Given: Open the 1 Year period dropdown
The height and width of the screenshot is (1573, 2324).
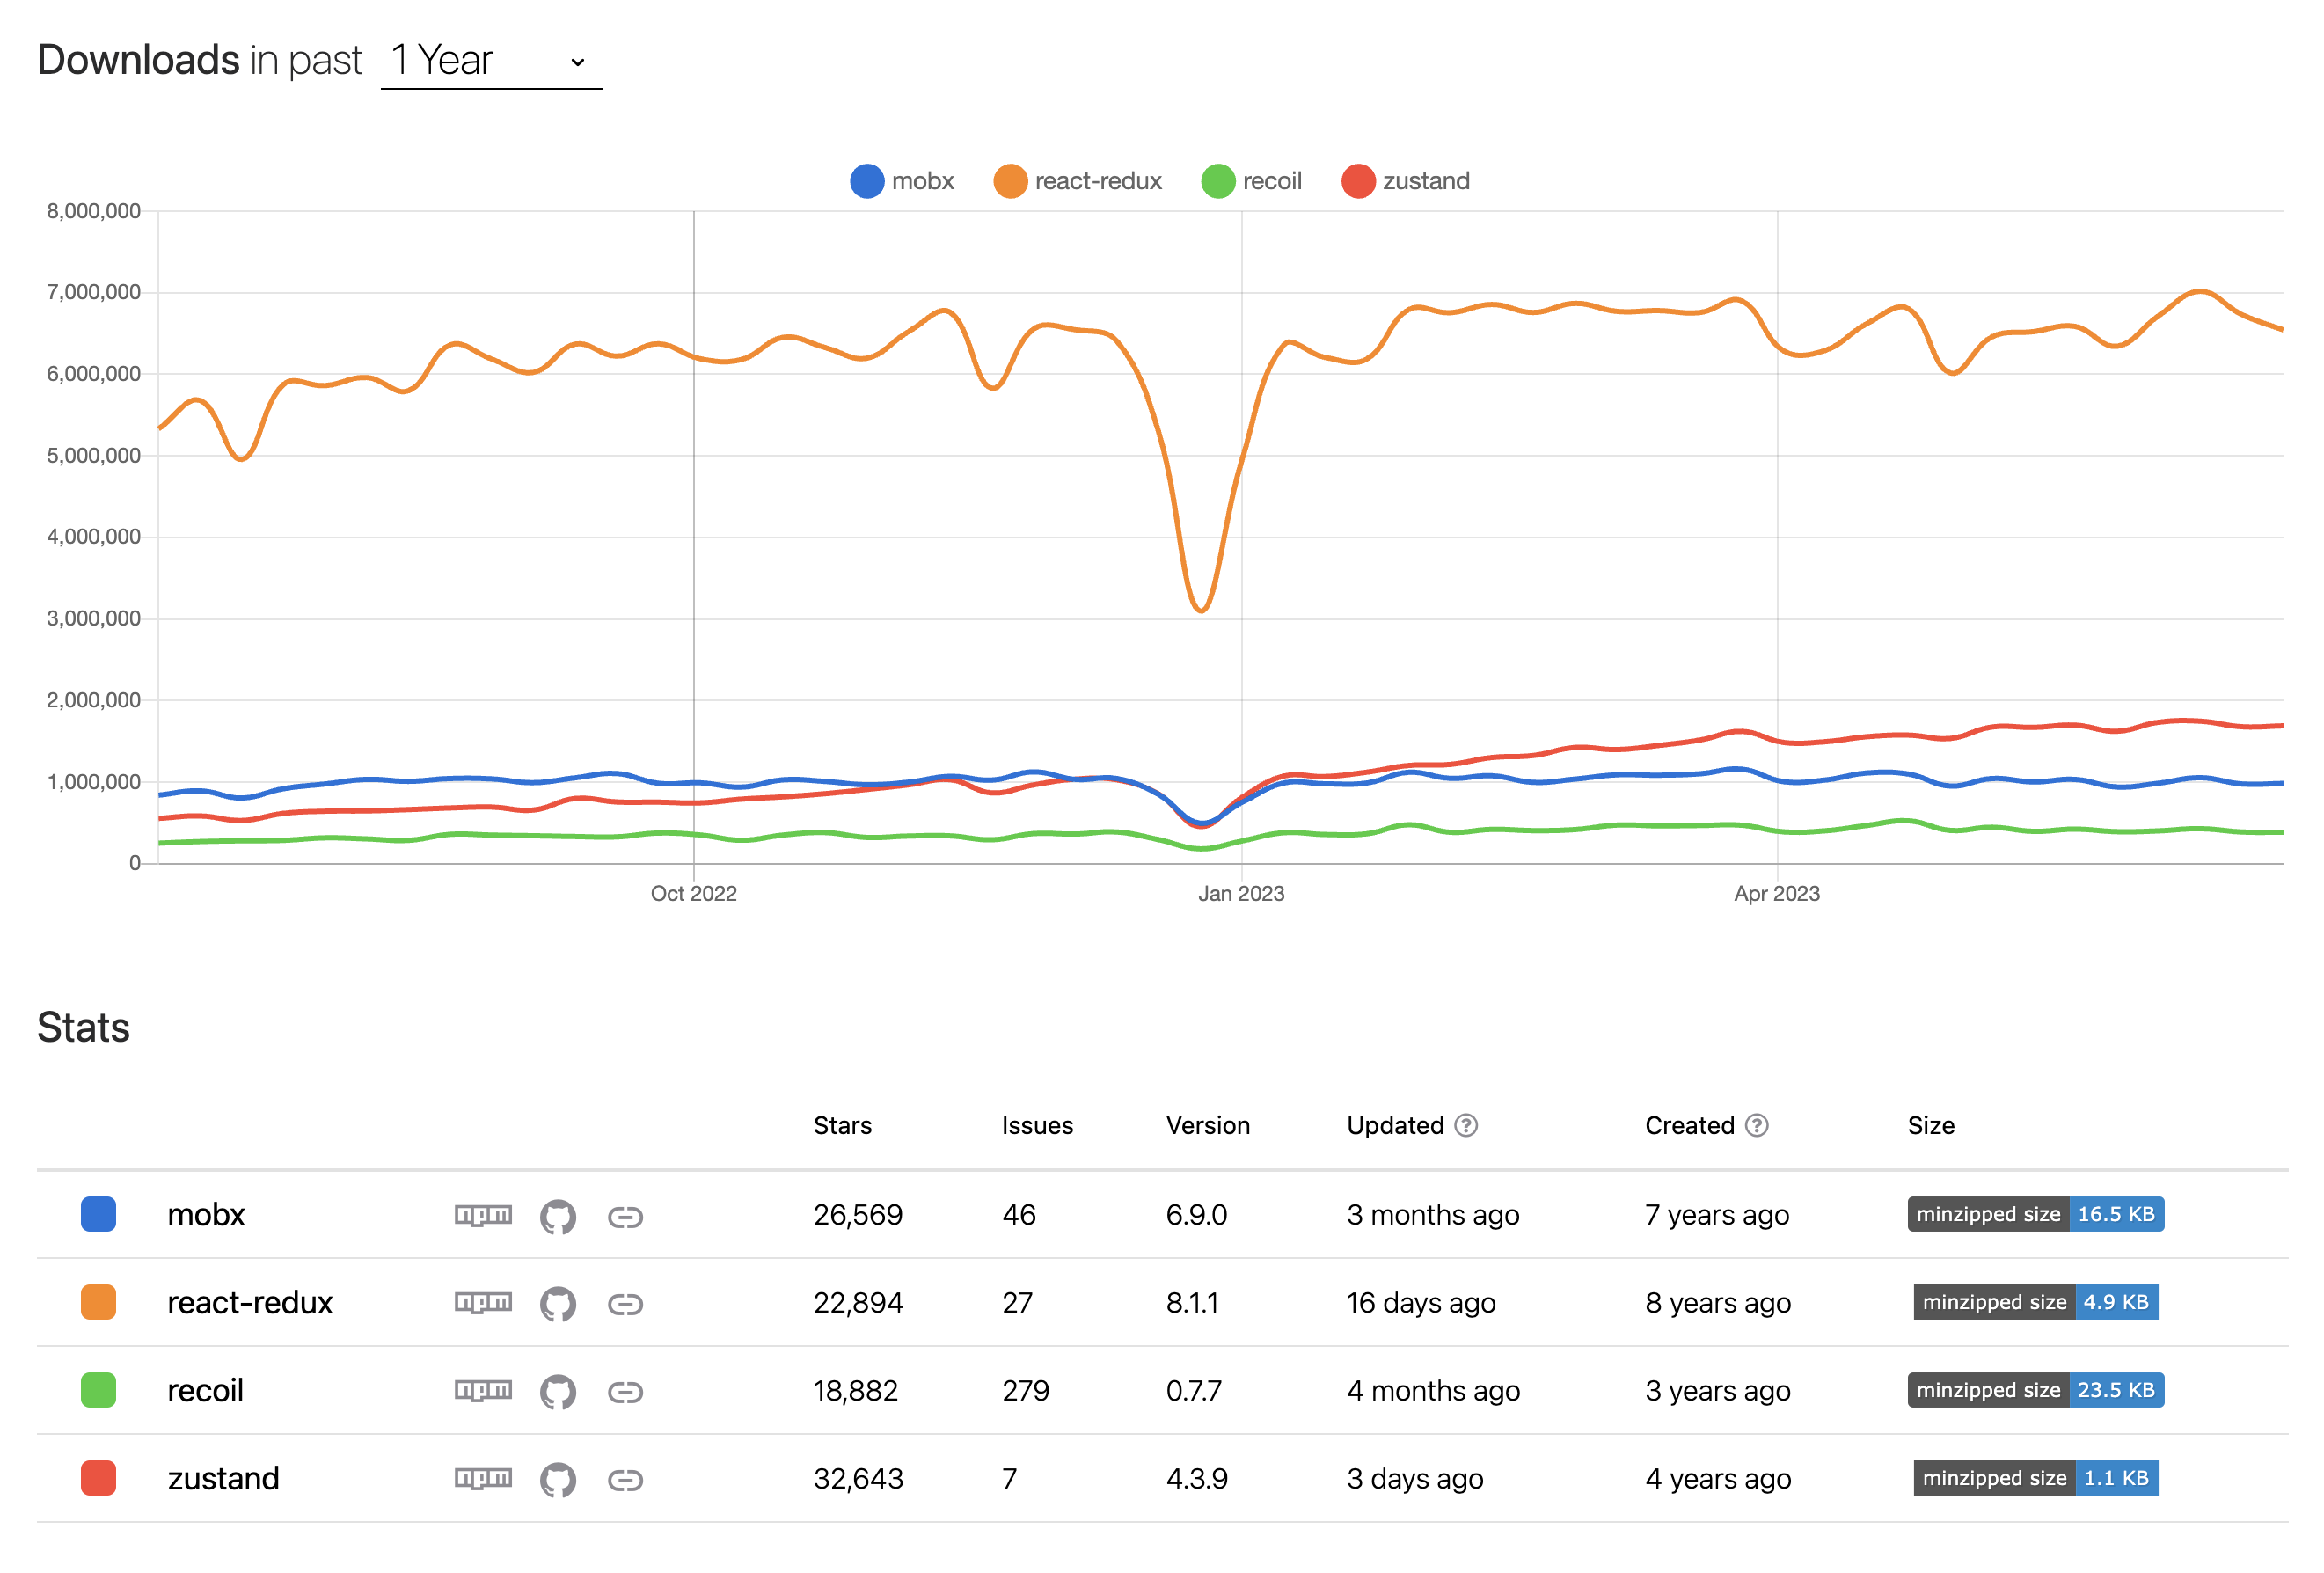Looking at the screenshot, I should pos(490,61).
